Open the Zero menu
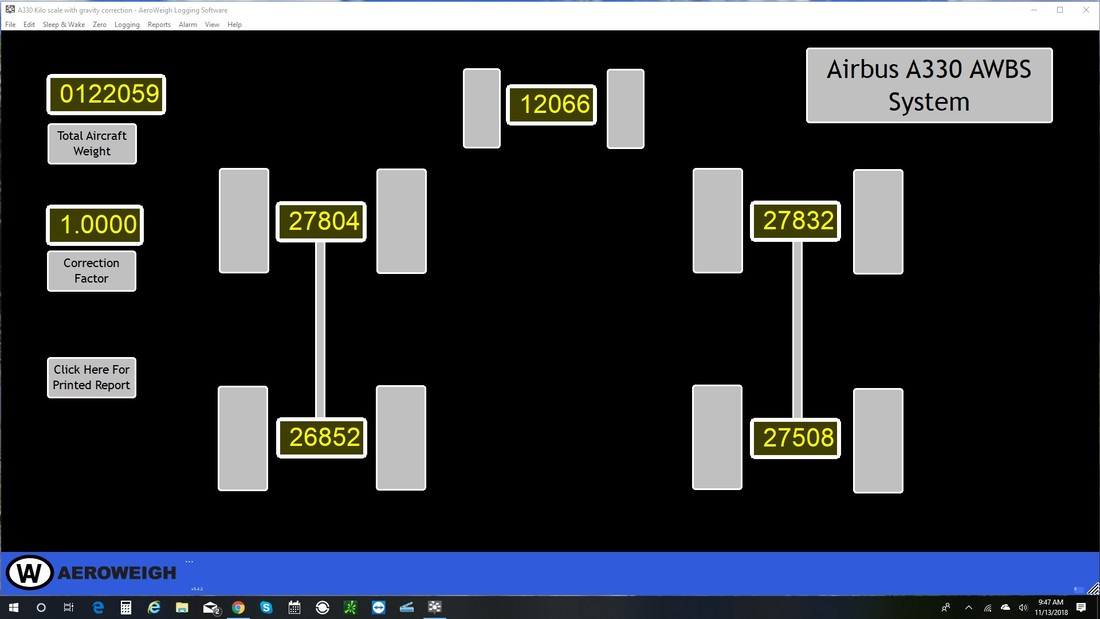 coord(100,25)
